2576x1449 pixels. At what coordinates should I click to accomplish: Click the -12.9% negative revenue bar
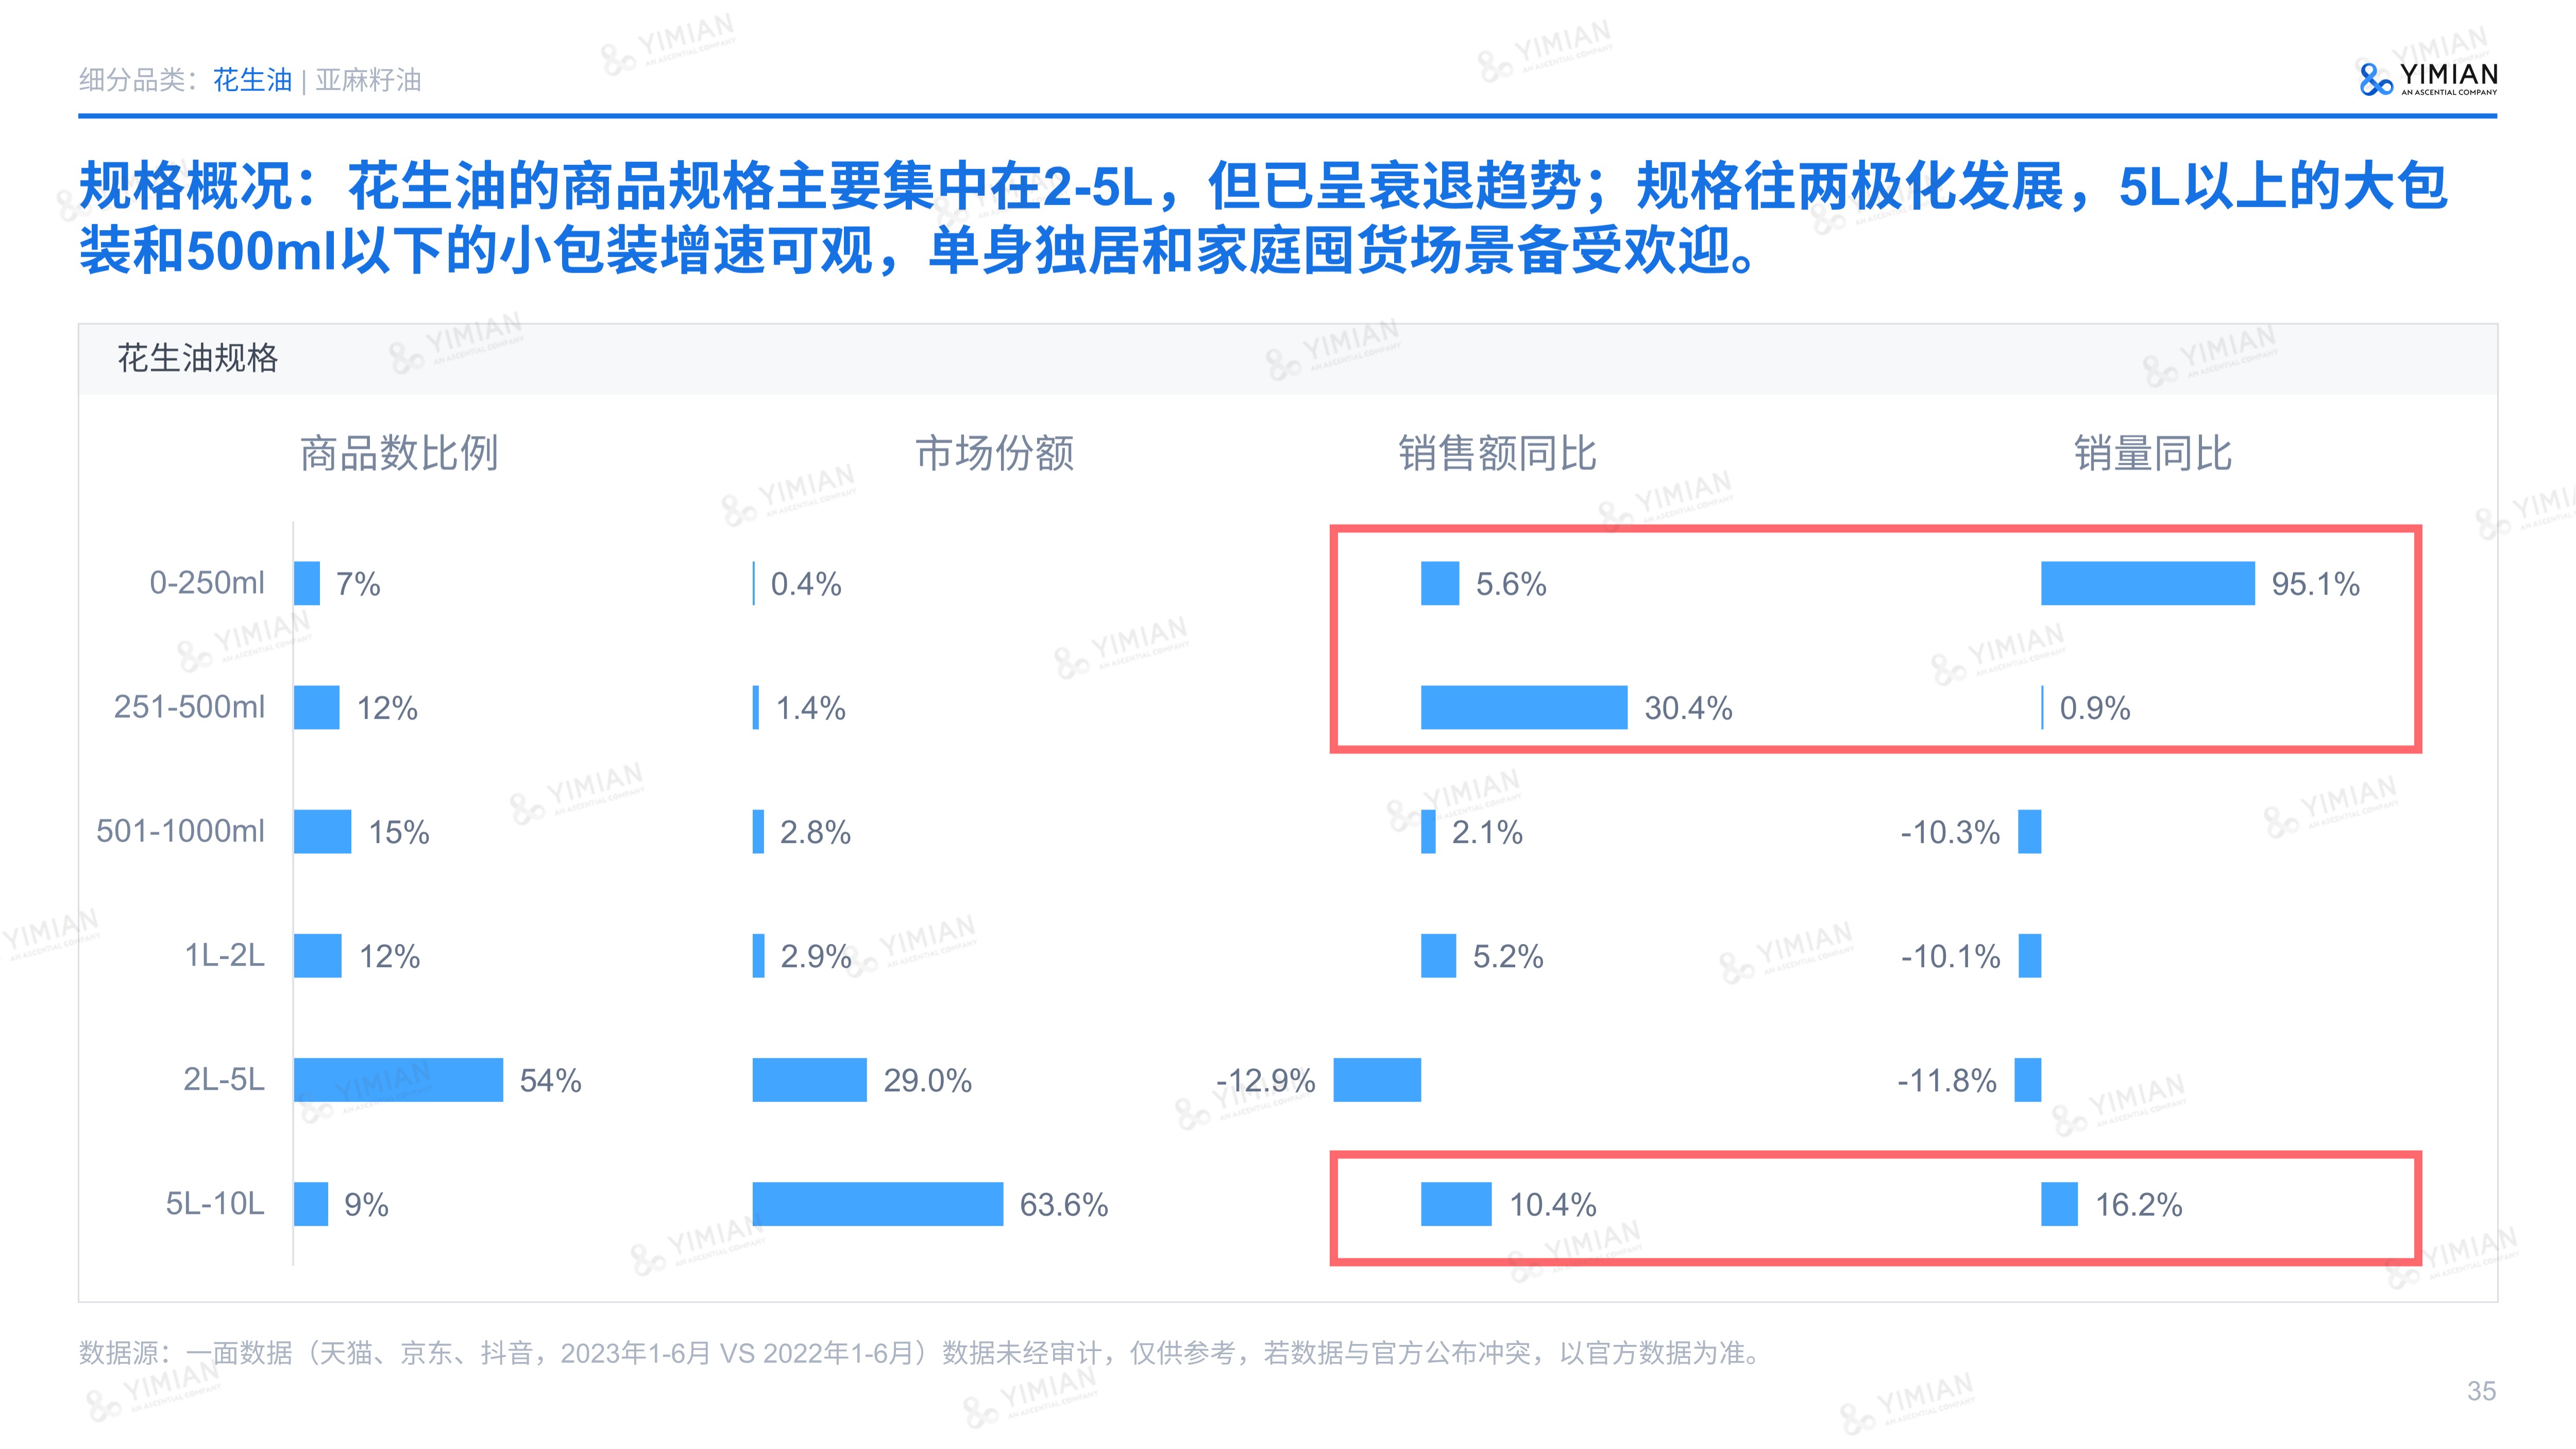(x=1377, y=1080)
